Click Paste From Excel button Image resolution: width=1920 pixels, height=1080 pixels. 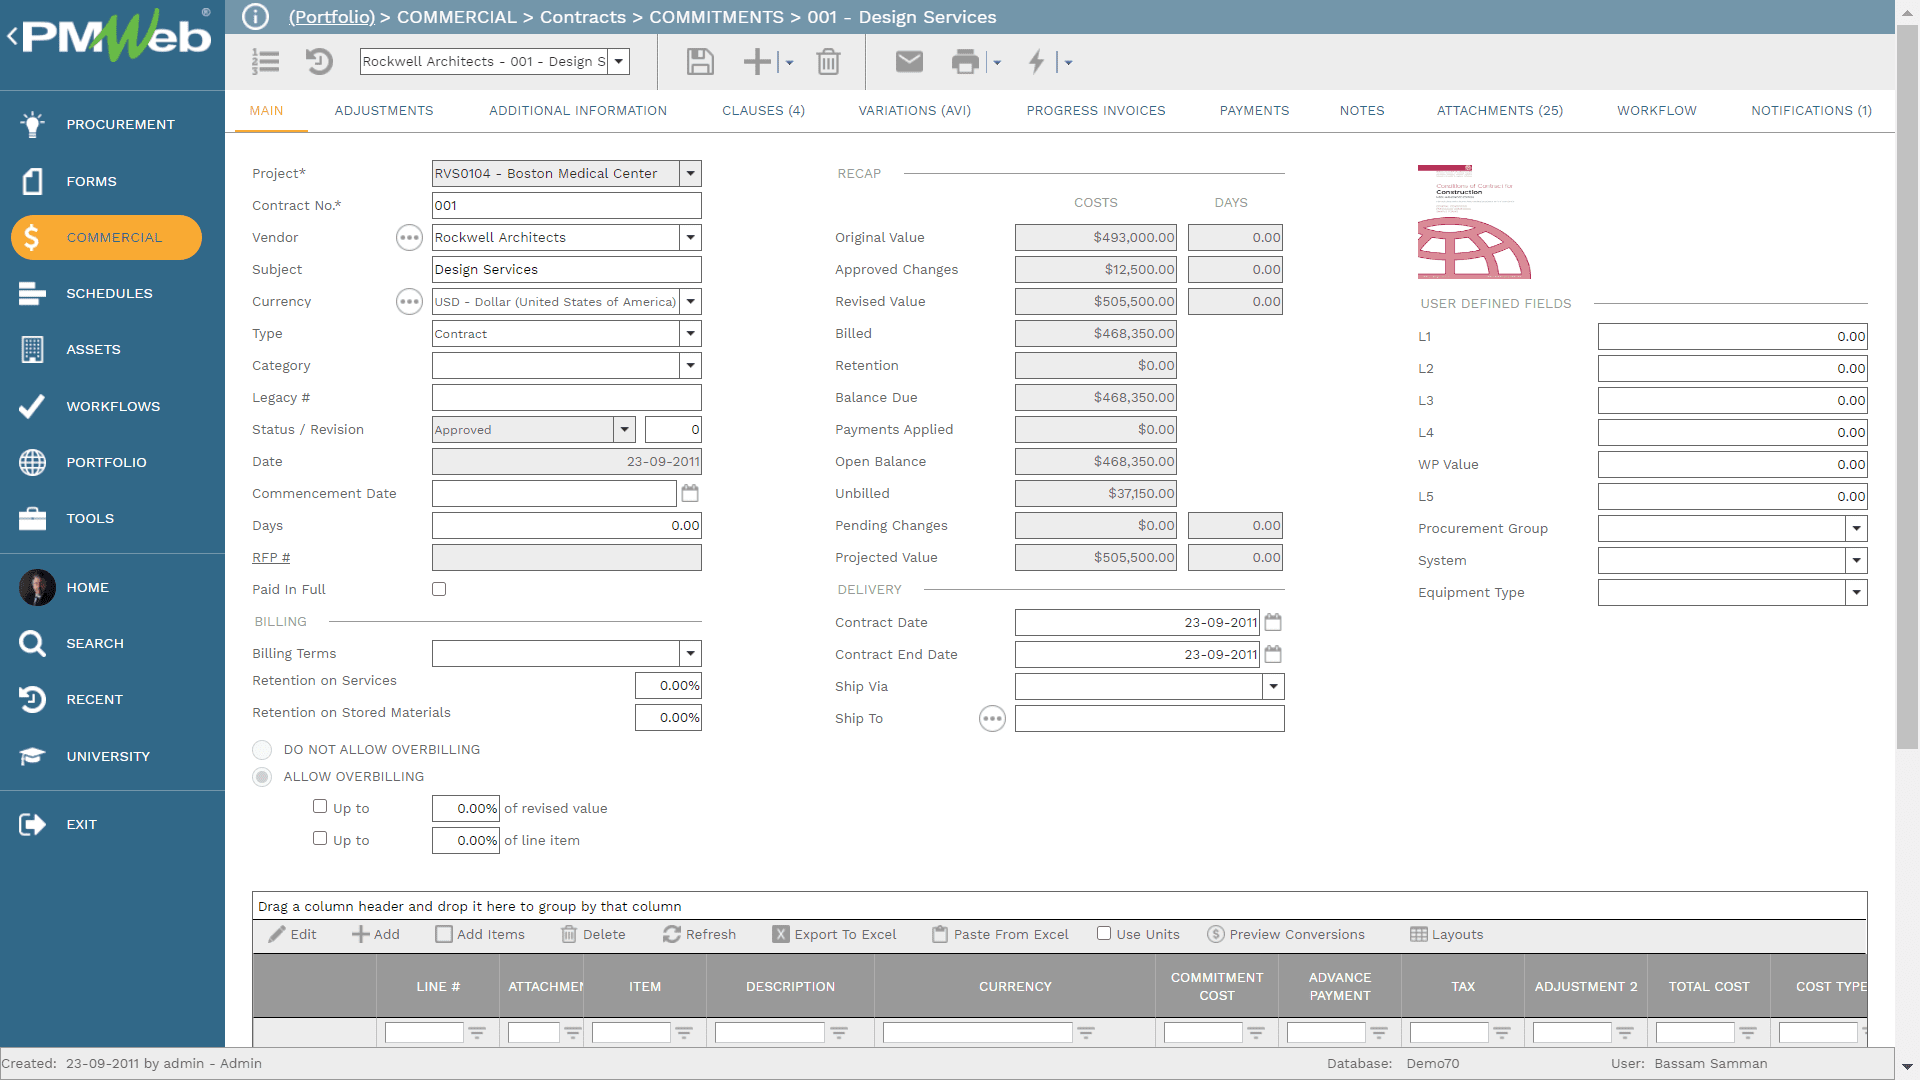click(1000, 934)
